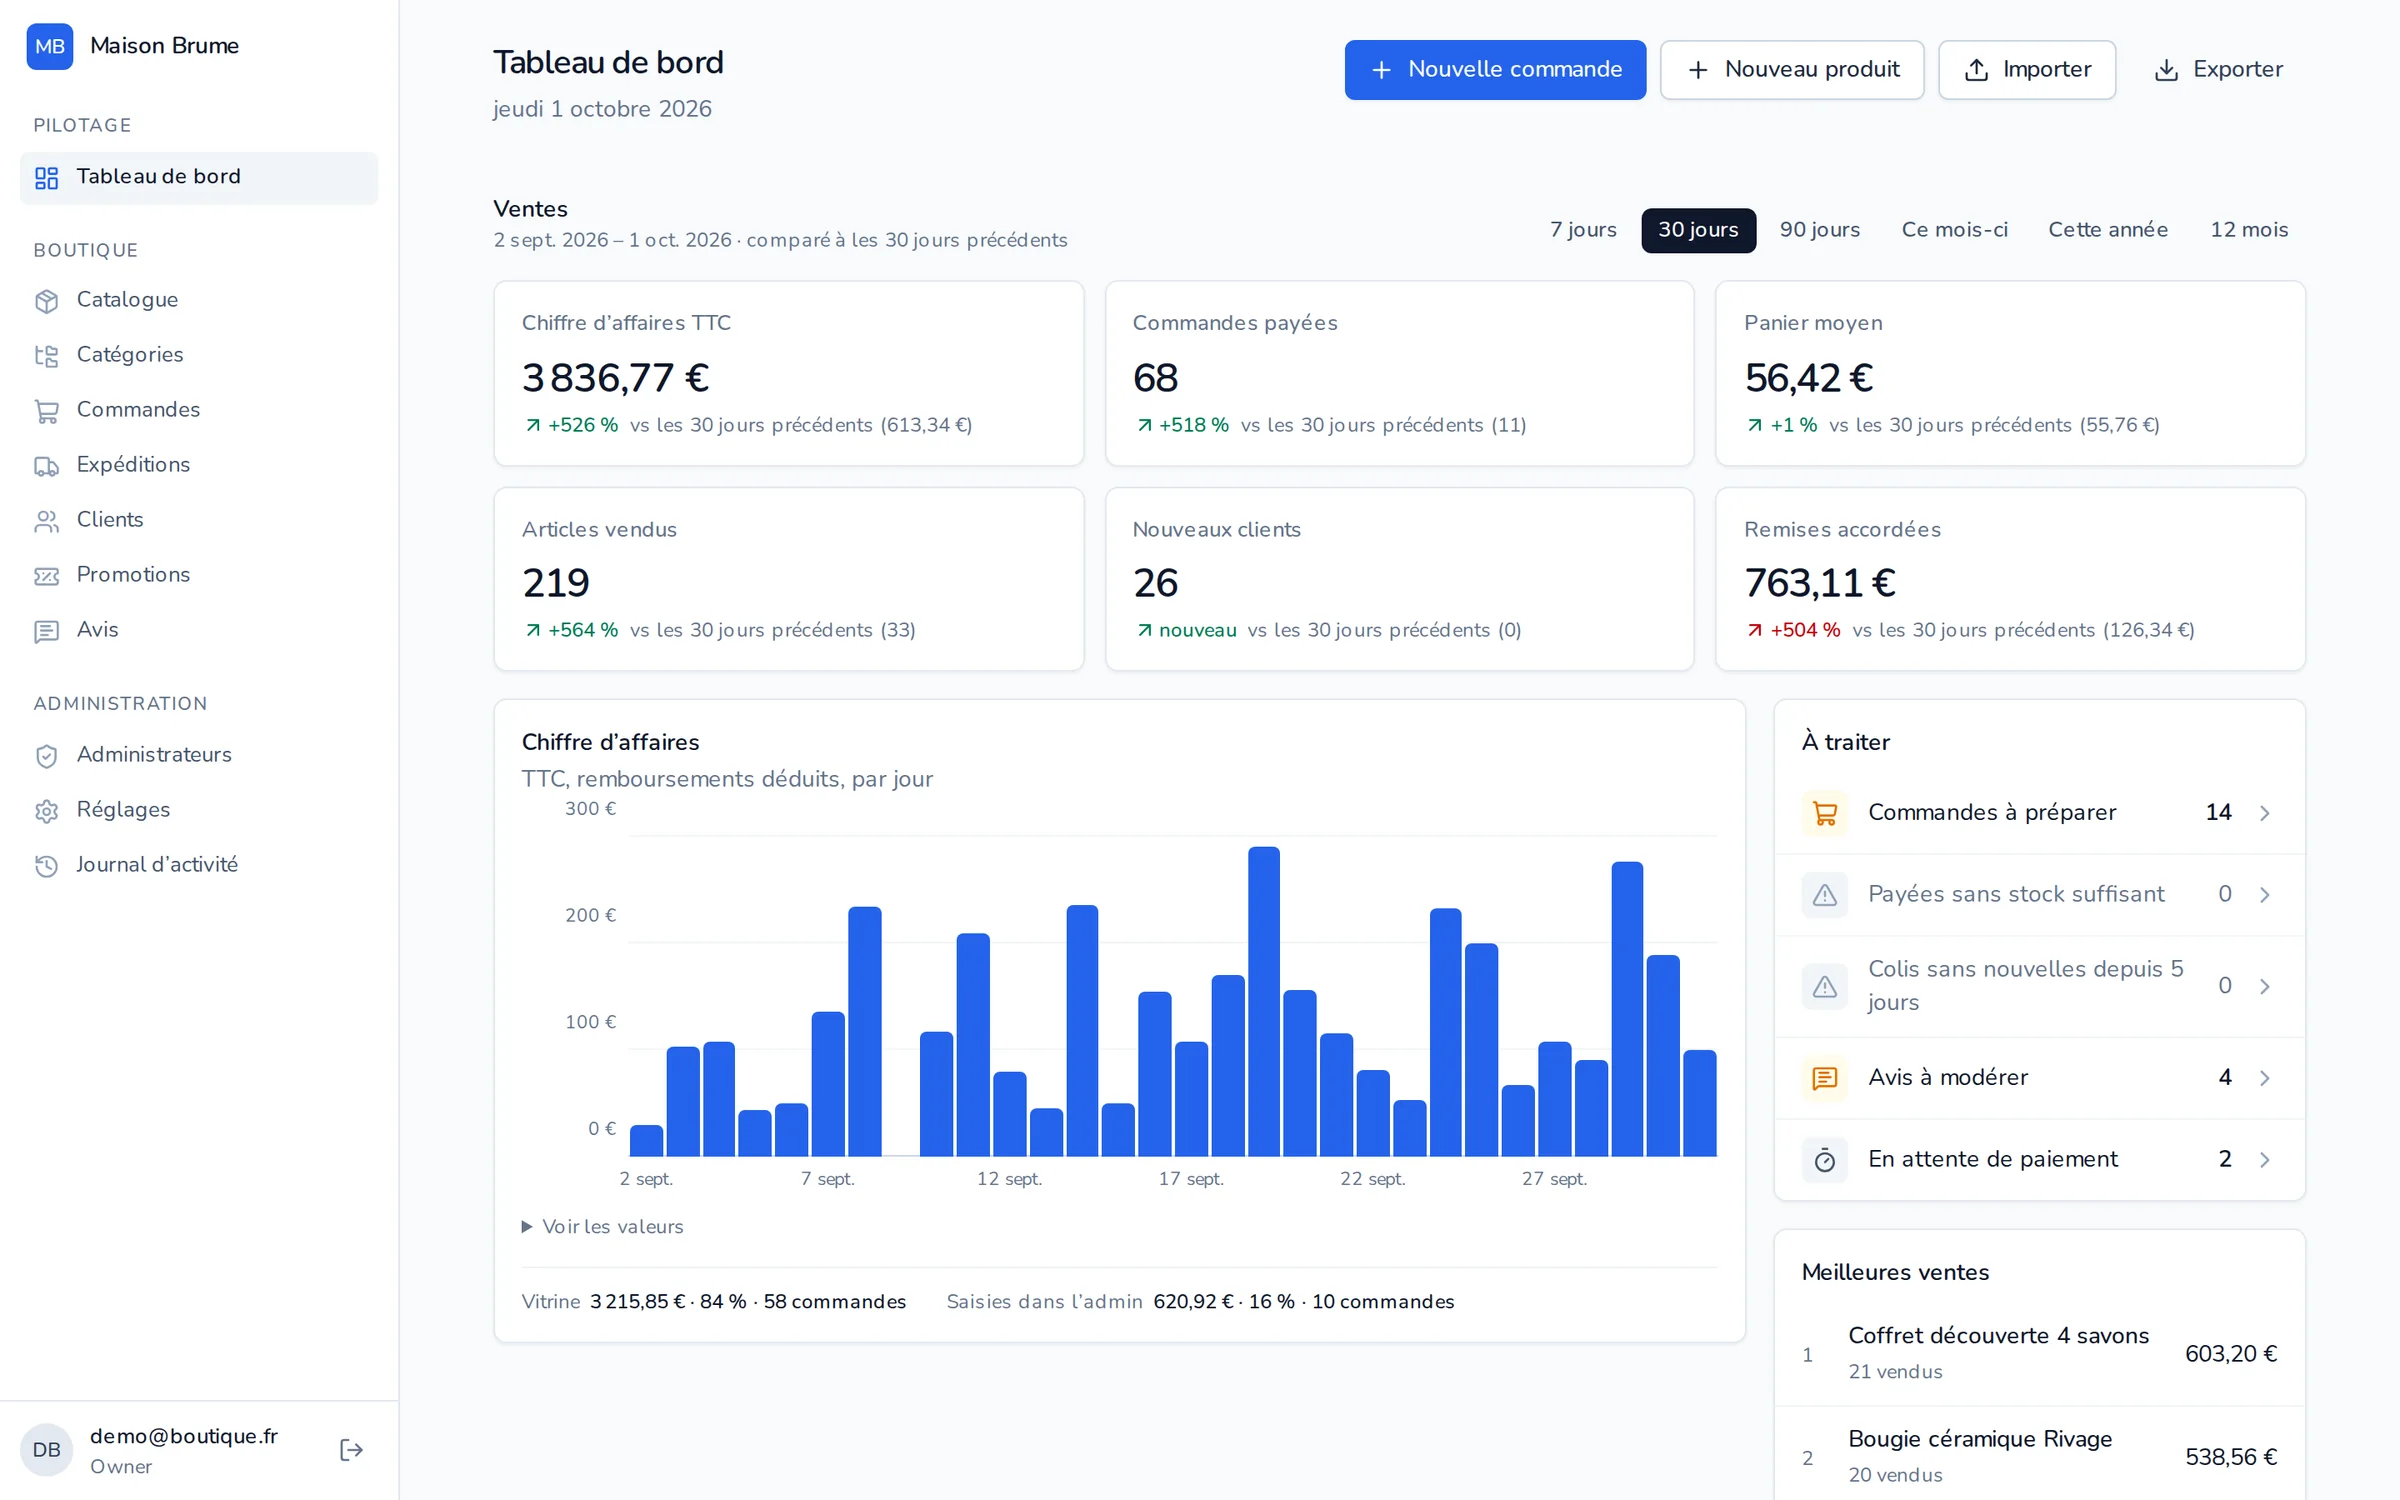This screenshot has width=2400, height=1500.
Task: Expand the Voir les valeurs disclosure
Action: pyautogui.click(x=603, y=1227)
